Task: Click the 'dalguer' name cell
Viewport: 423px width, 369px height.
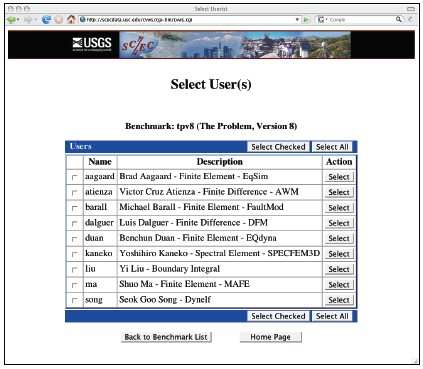Action: pos(99,223)
